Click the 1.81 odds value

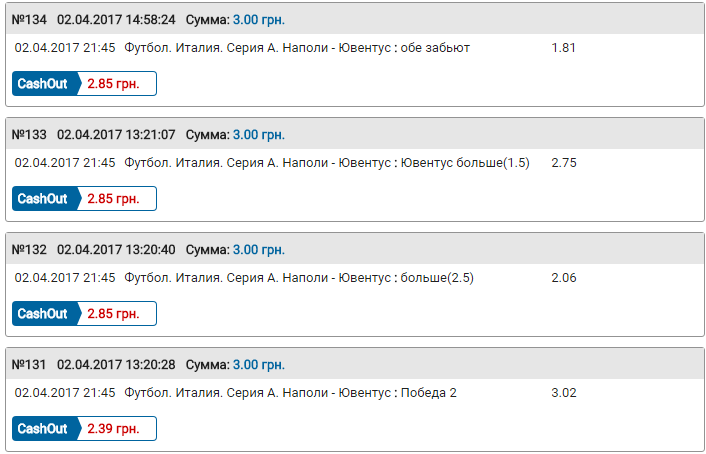[564, 48]
